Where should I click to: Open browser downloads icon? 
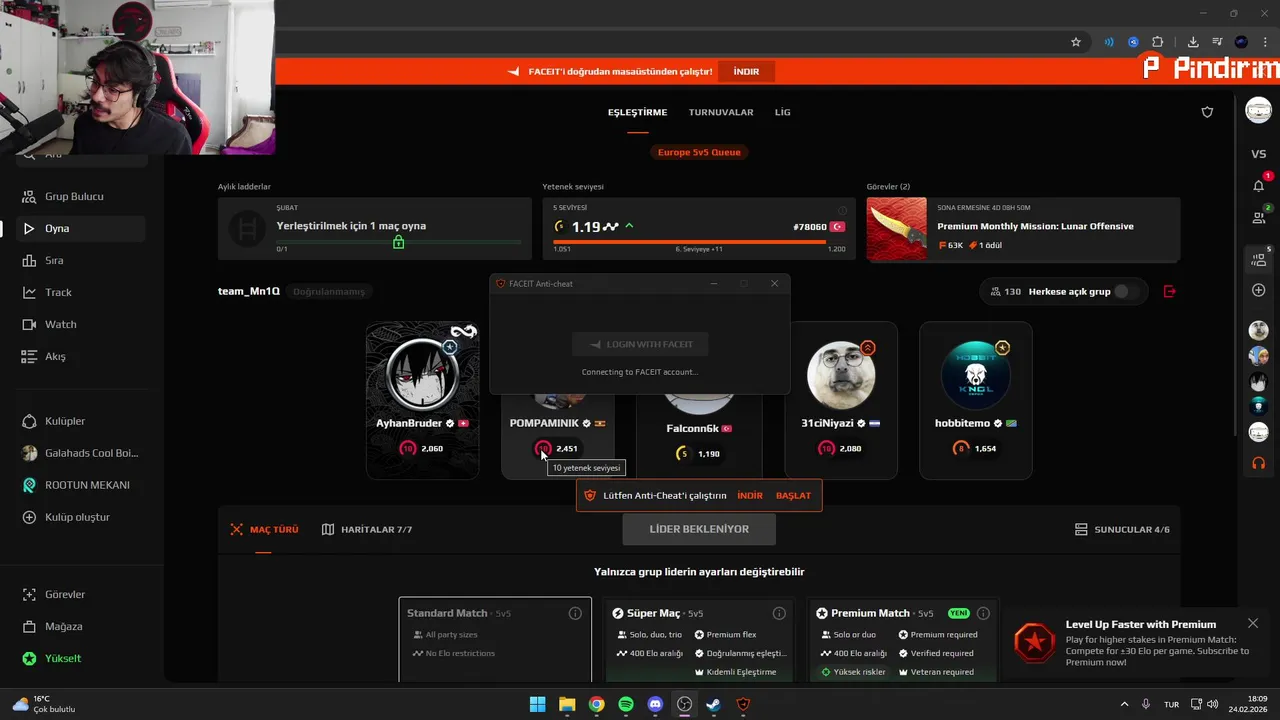click(1193, 42)
